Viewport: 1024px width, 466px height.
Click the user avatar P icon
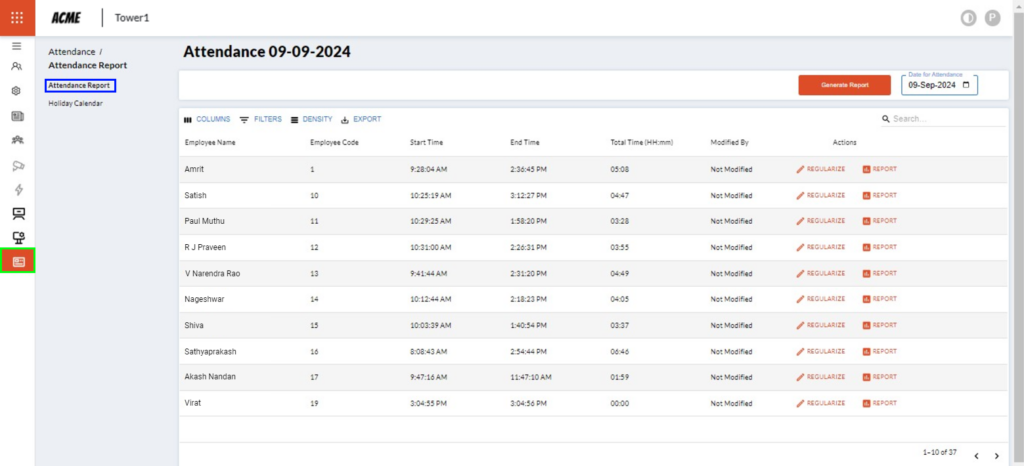click(x=992, y=17)
